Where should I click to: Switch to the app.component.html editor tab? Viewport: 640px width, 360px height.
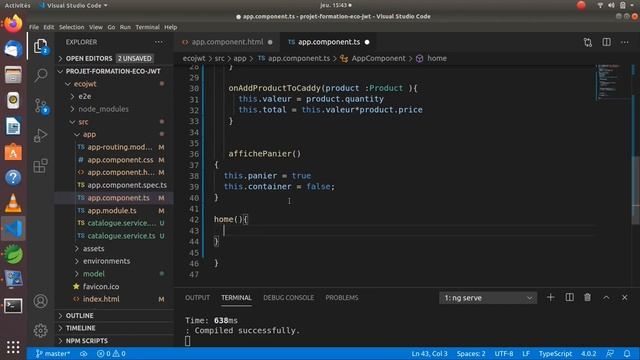click(227, 42)
